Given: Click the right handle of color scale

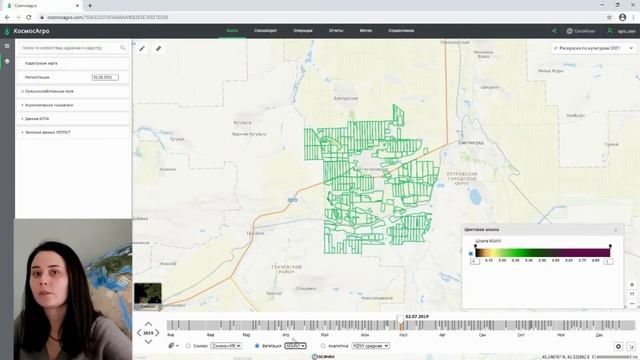Looking at the screenshot, I should tap(610, 246).
